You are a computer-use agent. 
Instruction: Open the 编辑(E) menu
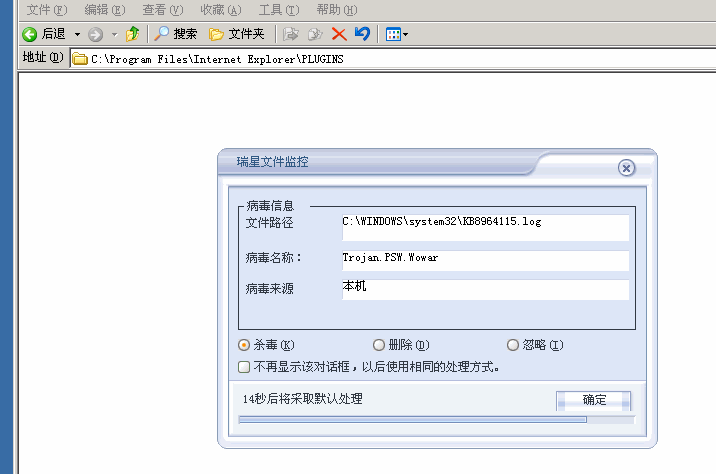click(105, 10)
